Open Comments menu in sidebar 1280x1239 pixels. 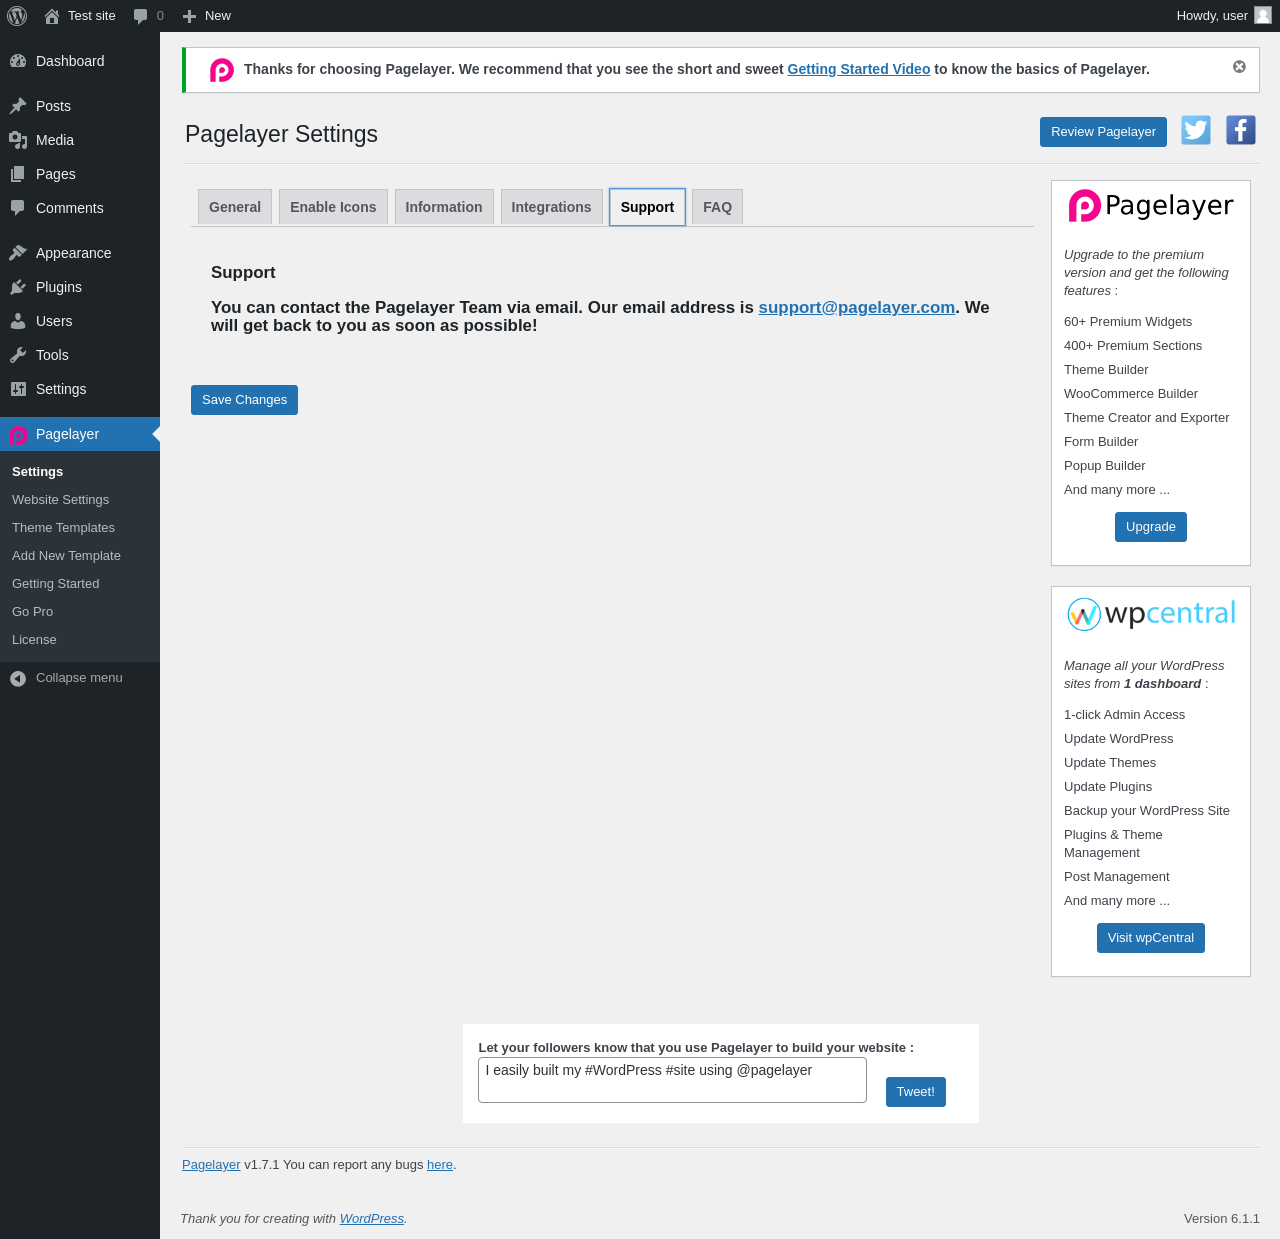(80, 208)
